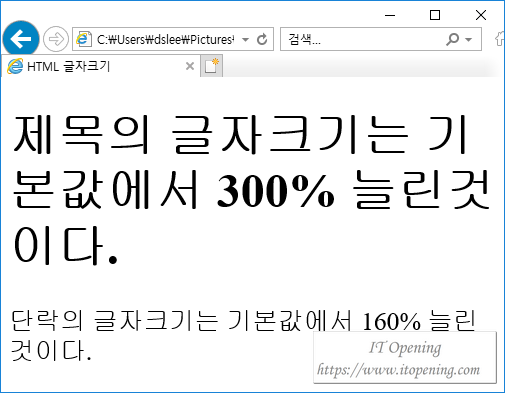Open the Home icon at the far right
The width and height of the screenshot is (505, 393).
point(500,39)
